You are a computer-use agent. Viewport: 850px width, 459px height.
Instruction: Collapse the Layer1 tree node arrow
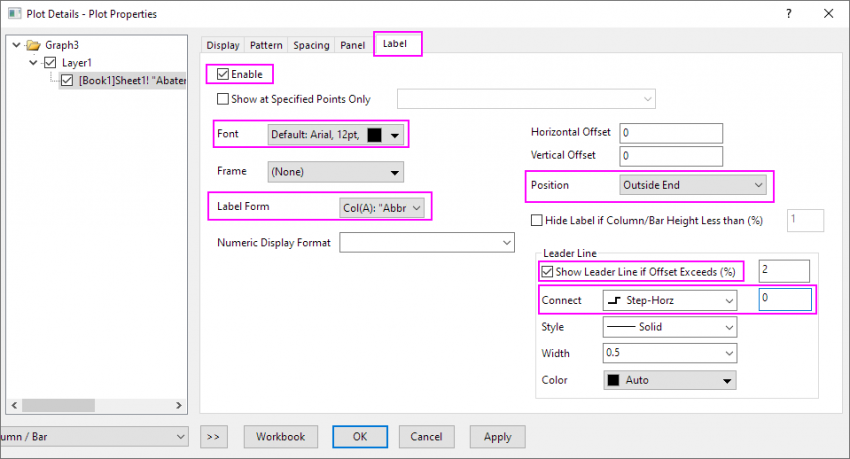(x=34, y=62)
